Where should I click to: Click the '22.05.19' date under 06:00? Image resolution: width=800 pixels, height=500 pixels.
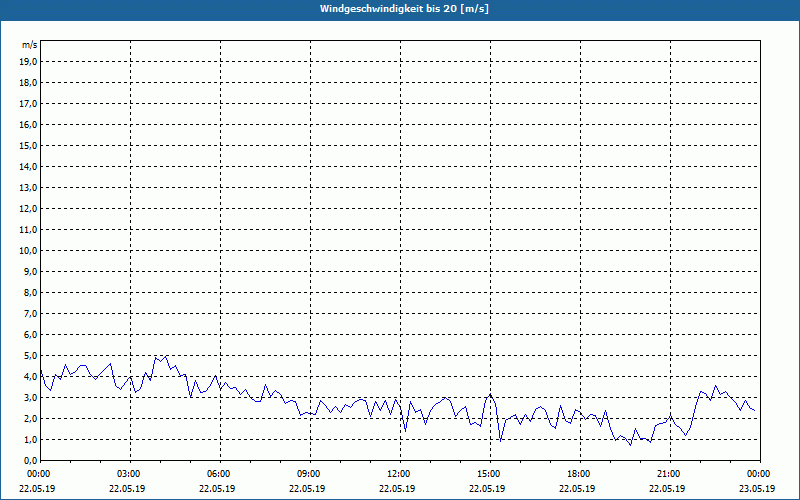tap(217, 488)
